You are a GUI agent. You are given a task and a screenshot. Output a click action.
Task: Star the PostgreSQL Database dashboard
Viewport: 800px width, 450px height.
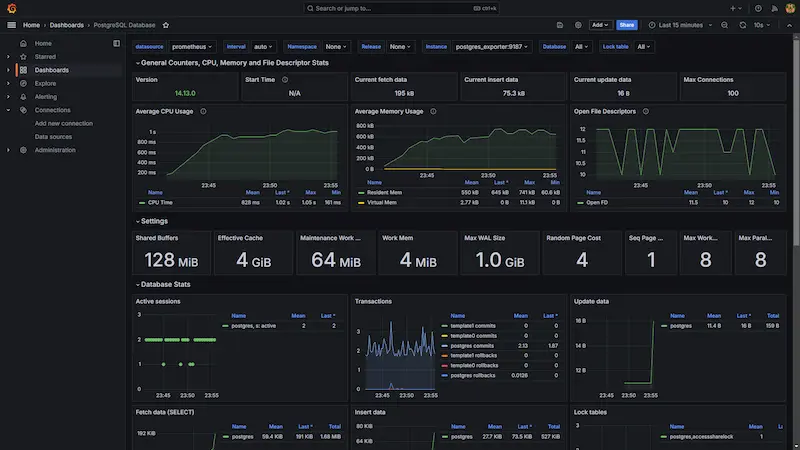coord(166,25)
